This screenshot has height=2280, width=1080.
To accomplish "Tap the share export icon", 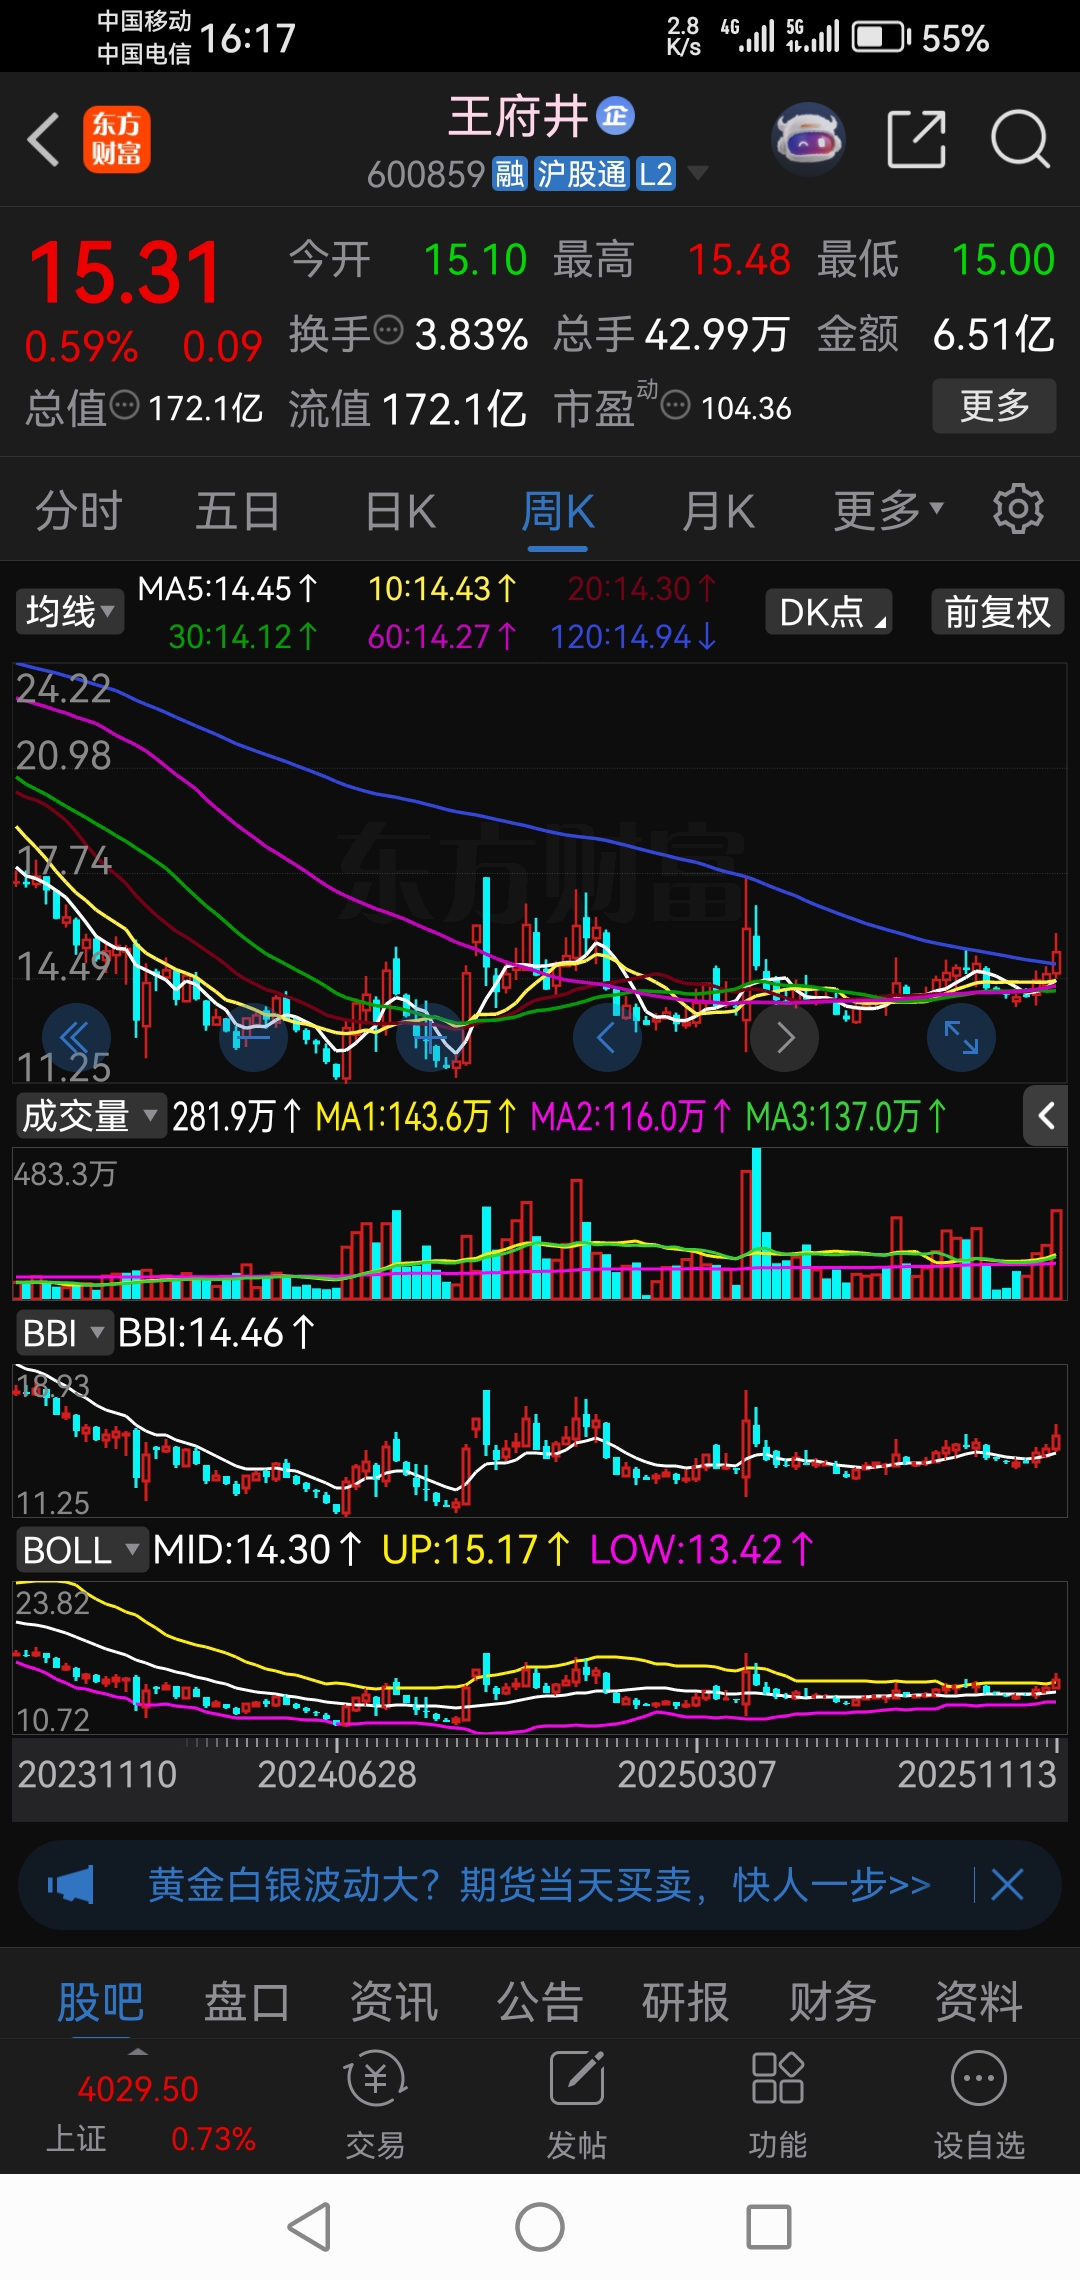I will [917, 139].
